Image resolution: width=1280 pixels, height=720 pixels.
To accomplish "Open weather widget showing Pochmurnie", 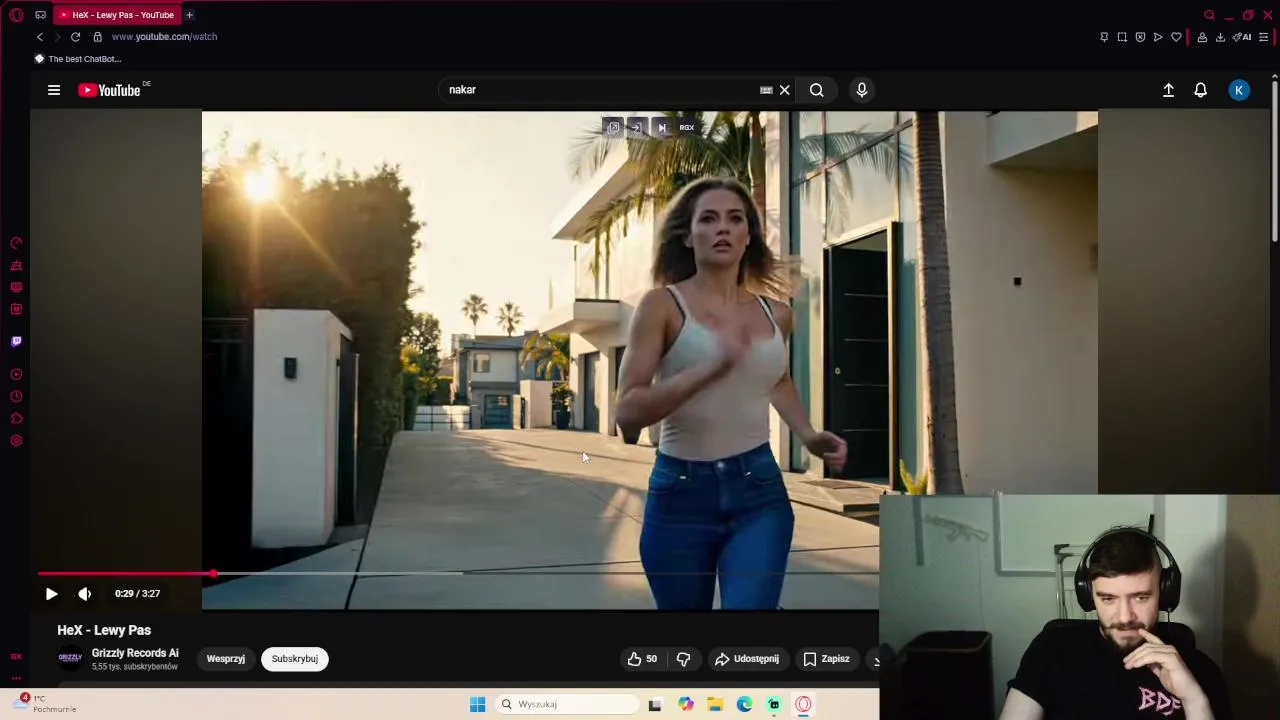I will (x=45, y=704).
